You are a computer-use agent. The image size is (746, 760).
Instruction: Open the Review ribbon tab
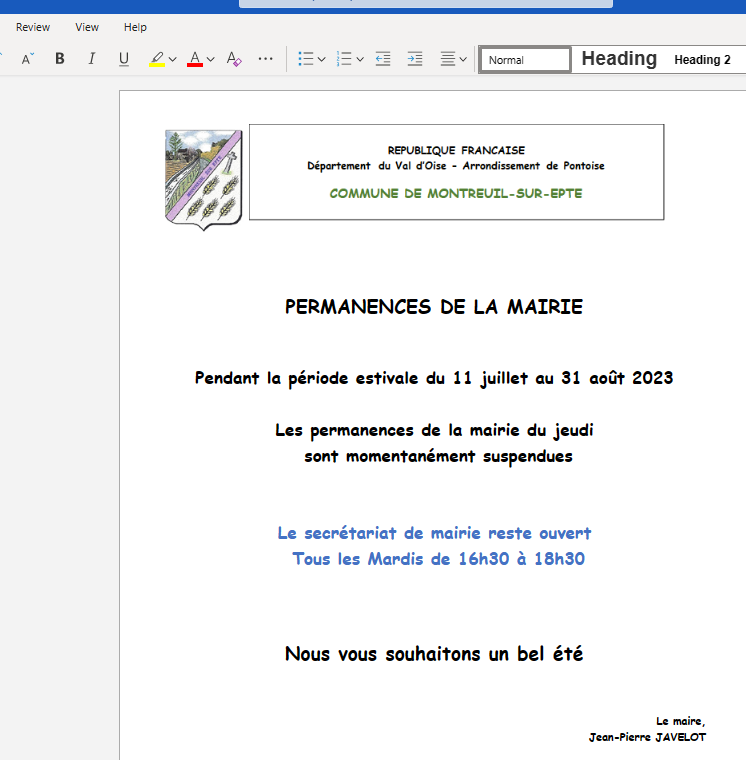point(32,27)
